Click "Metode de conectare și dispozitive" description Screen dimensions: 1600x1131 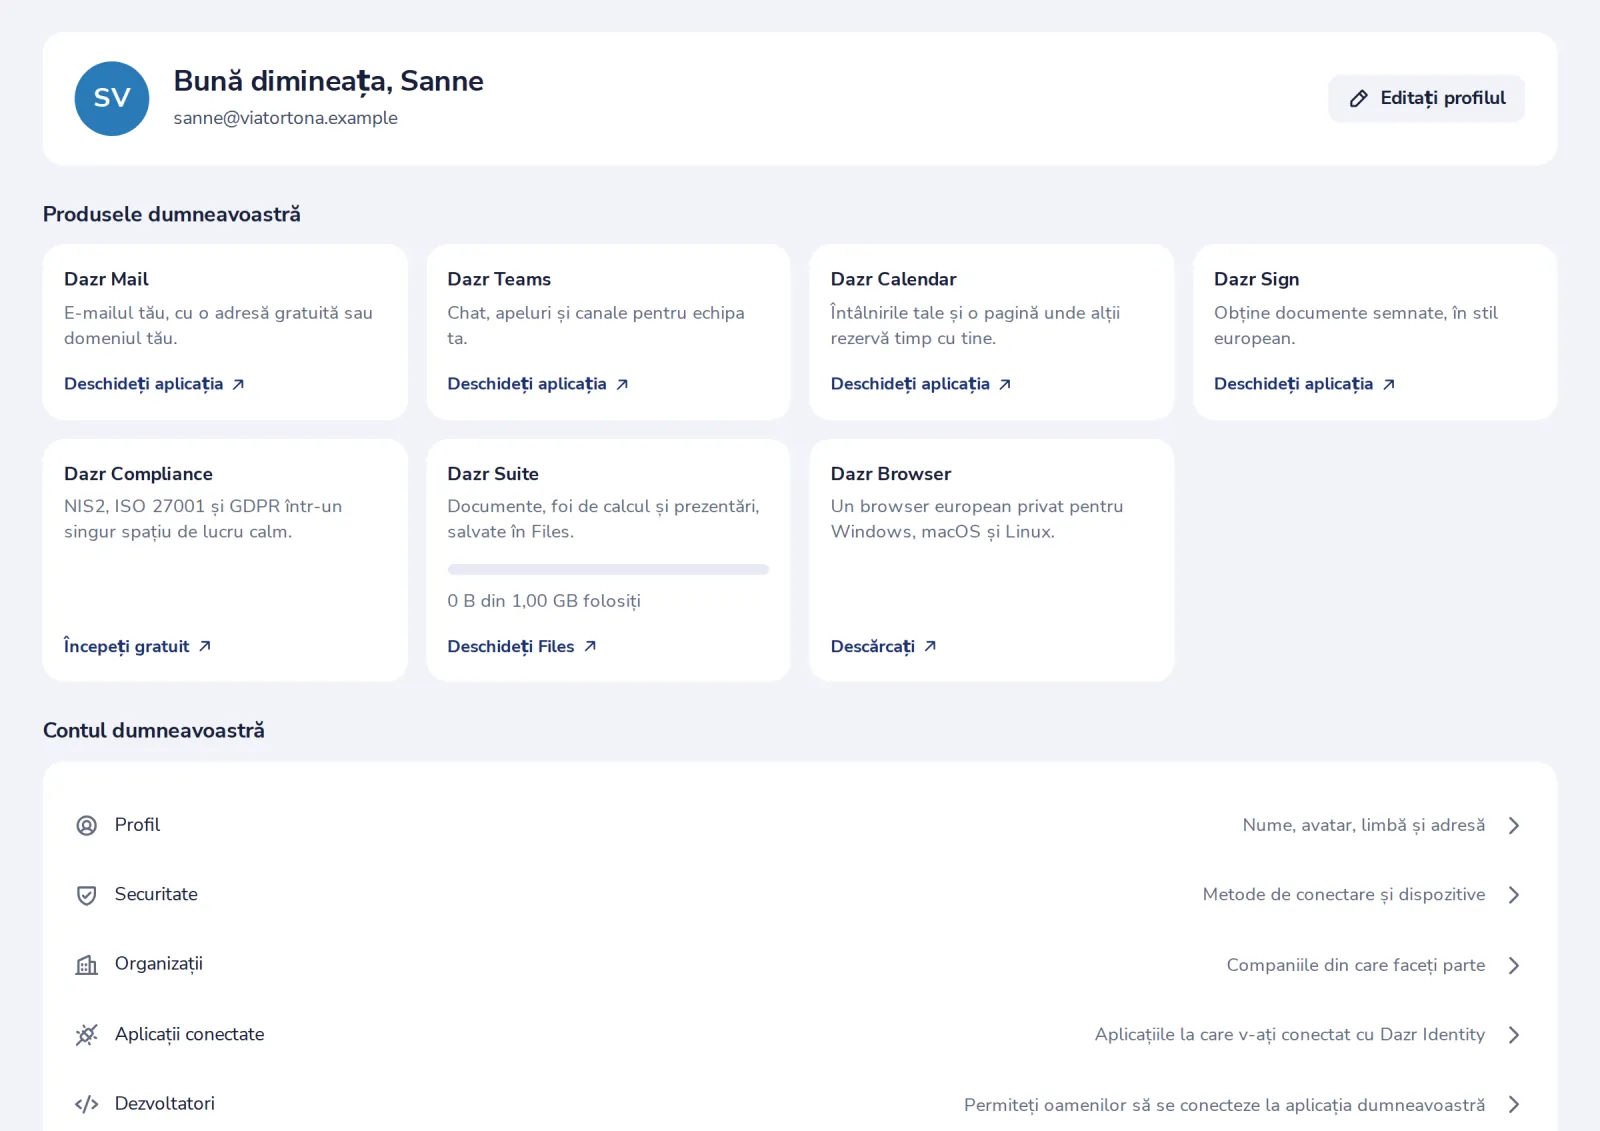1344,895
